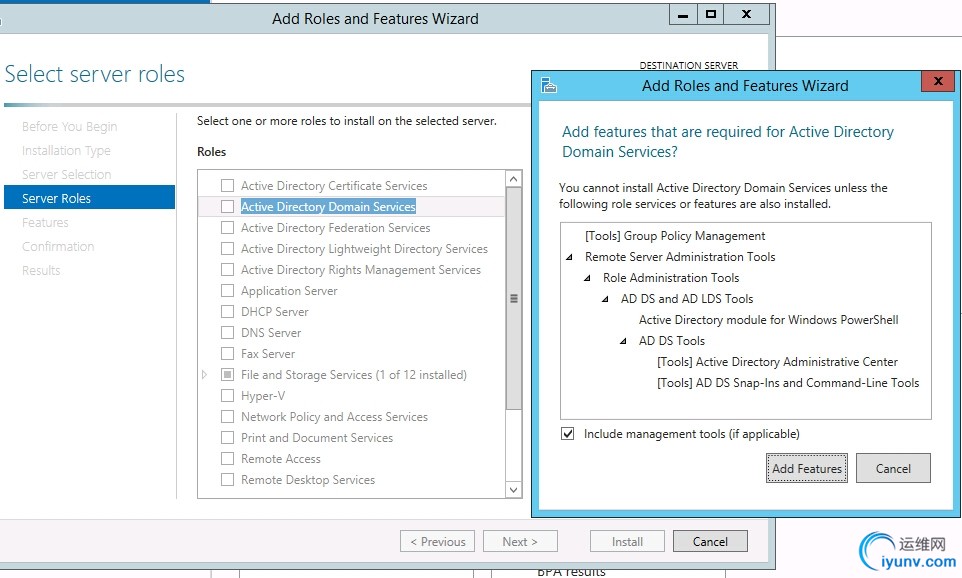Screen dimensions: 962x578
Task: Click the wizard icon in the dialog title bar
Action: (x=548, y=85)
